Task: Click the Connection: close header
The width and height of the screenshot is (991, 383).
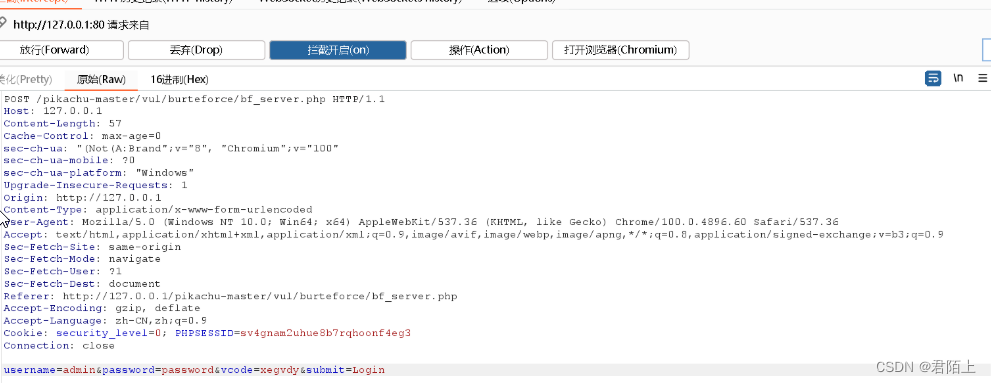Action: point(59,346)
